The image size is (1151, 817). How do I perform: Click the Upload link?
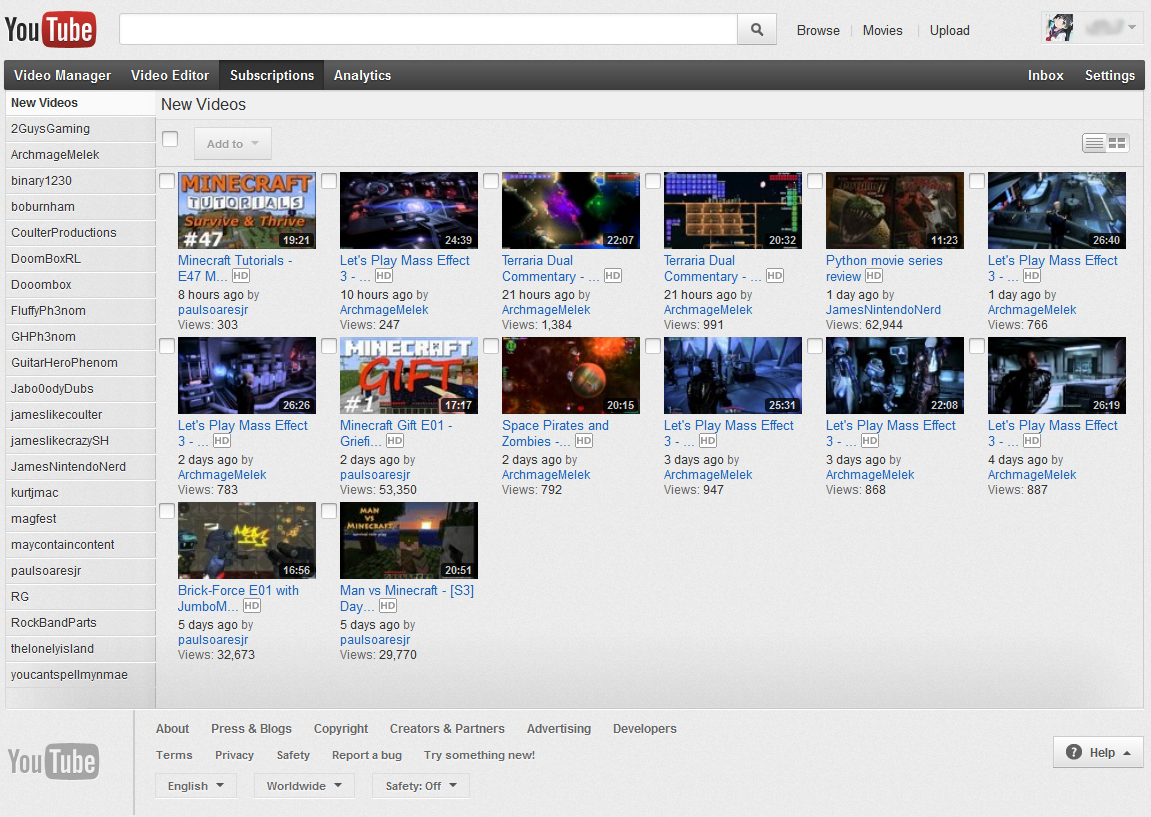[949, 30]
